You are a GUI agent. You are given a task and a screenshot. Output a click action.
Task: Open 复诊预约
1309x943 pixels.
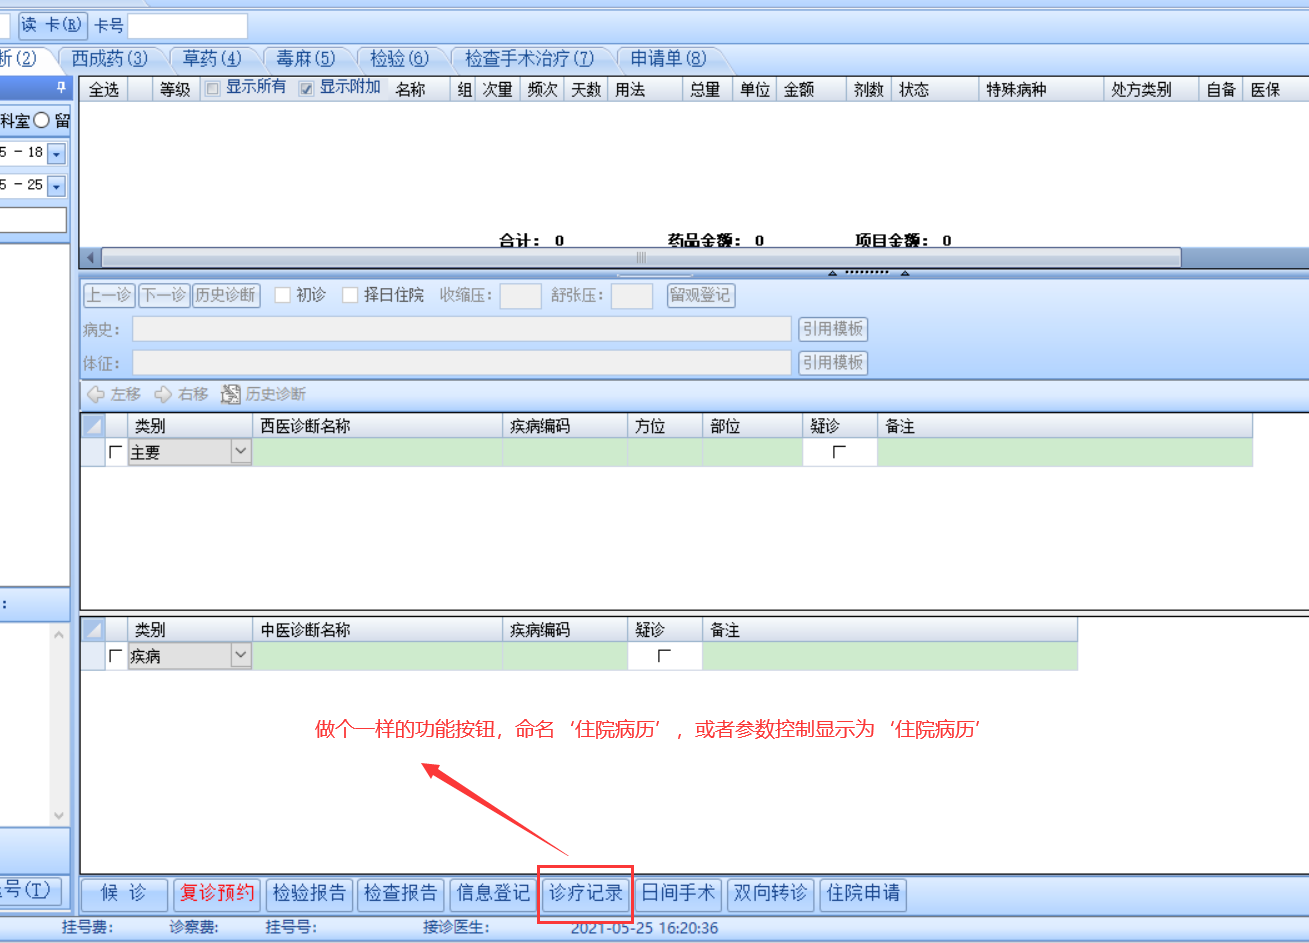point(216,893)
